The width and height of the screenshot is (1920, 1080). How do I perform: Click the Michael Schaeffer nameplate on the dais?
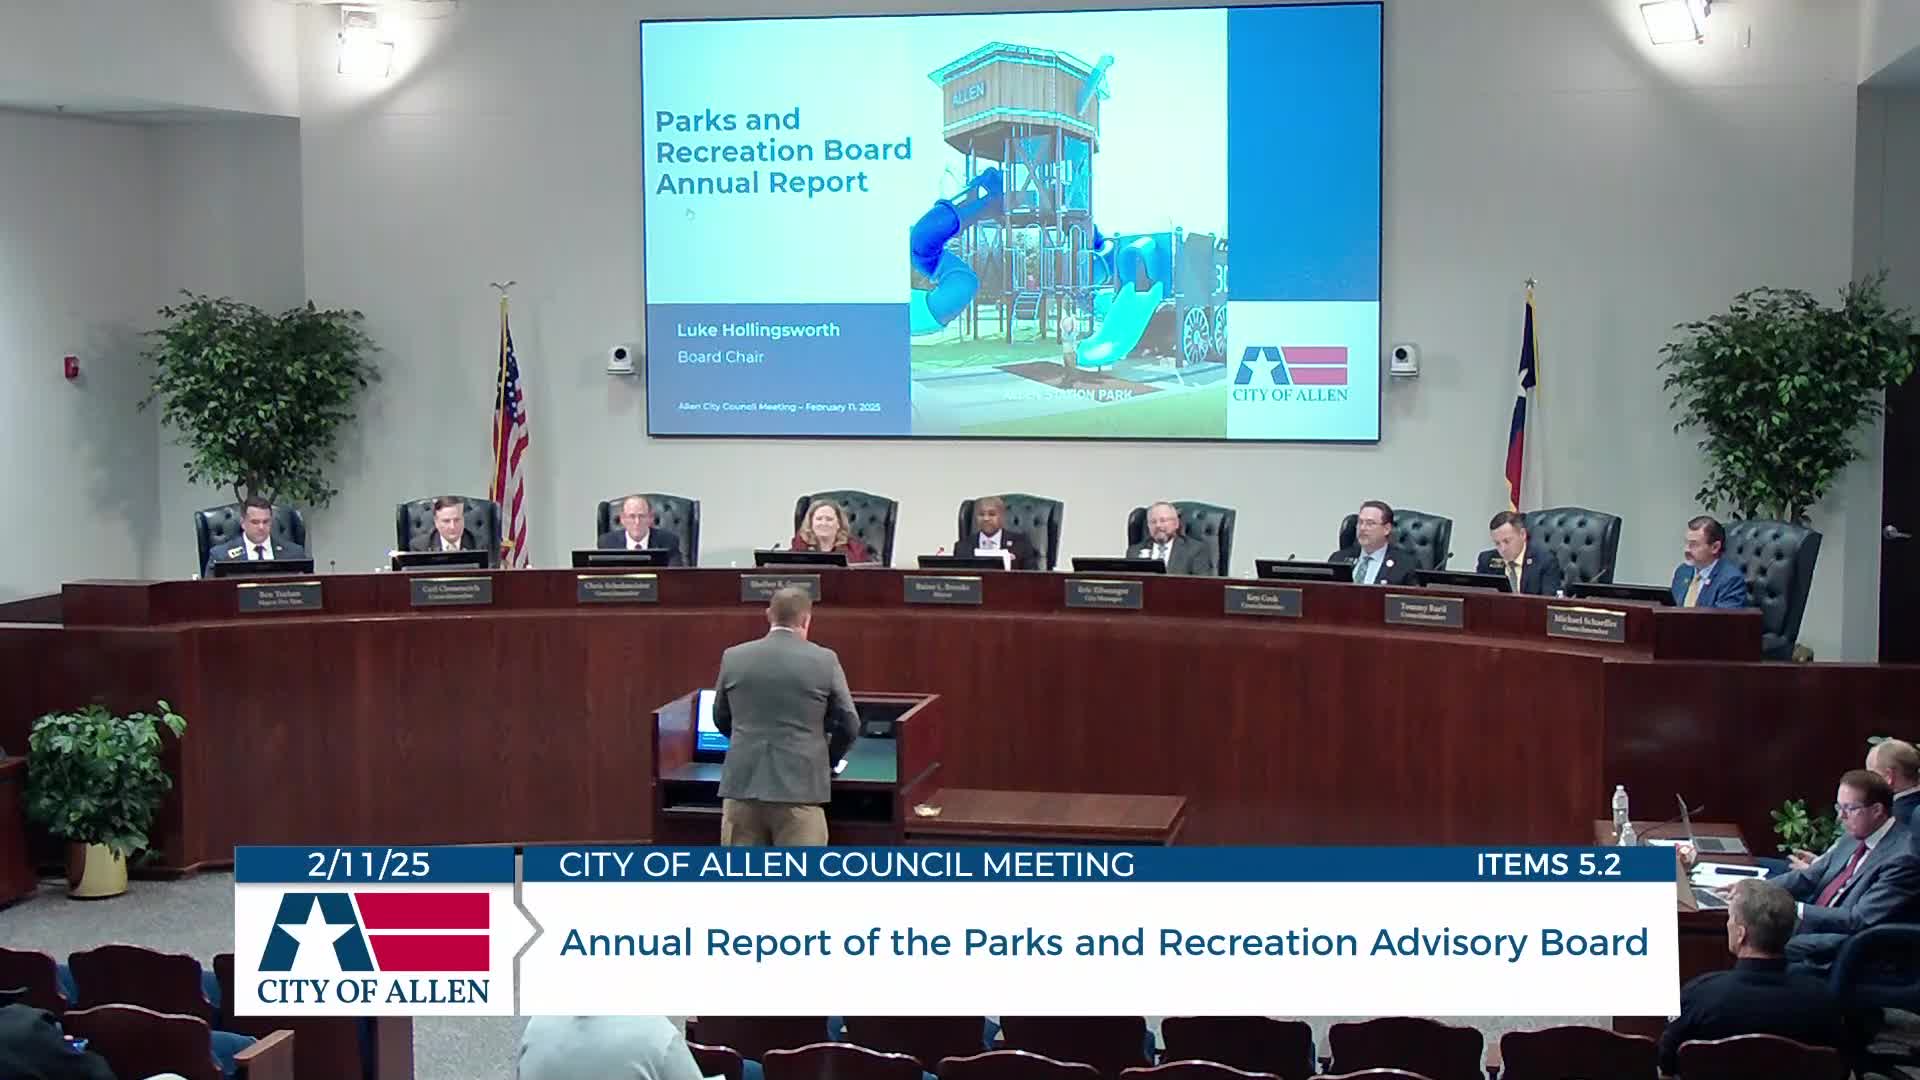tap(1587, 624)
